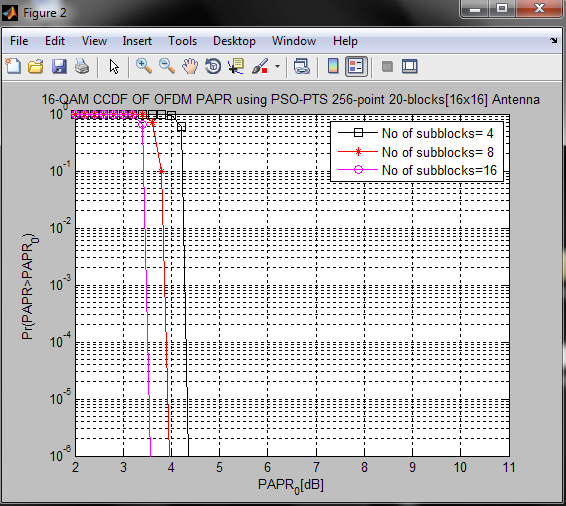
Task: Toggle the legend toolbar button
Action: point(356,66)
